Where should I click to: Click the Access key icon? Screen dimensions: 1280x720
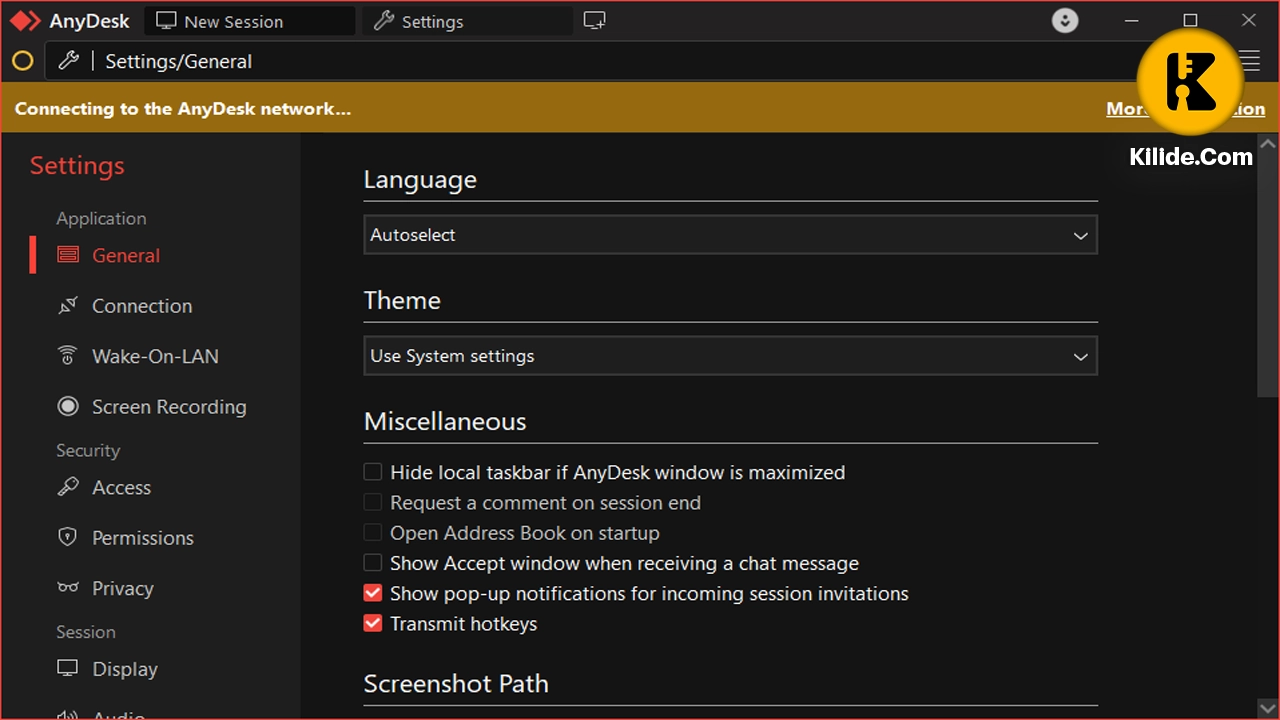(68, 487)
